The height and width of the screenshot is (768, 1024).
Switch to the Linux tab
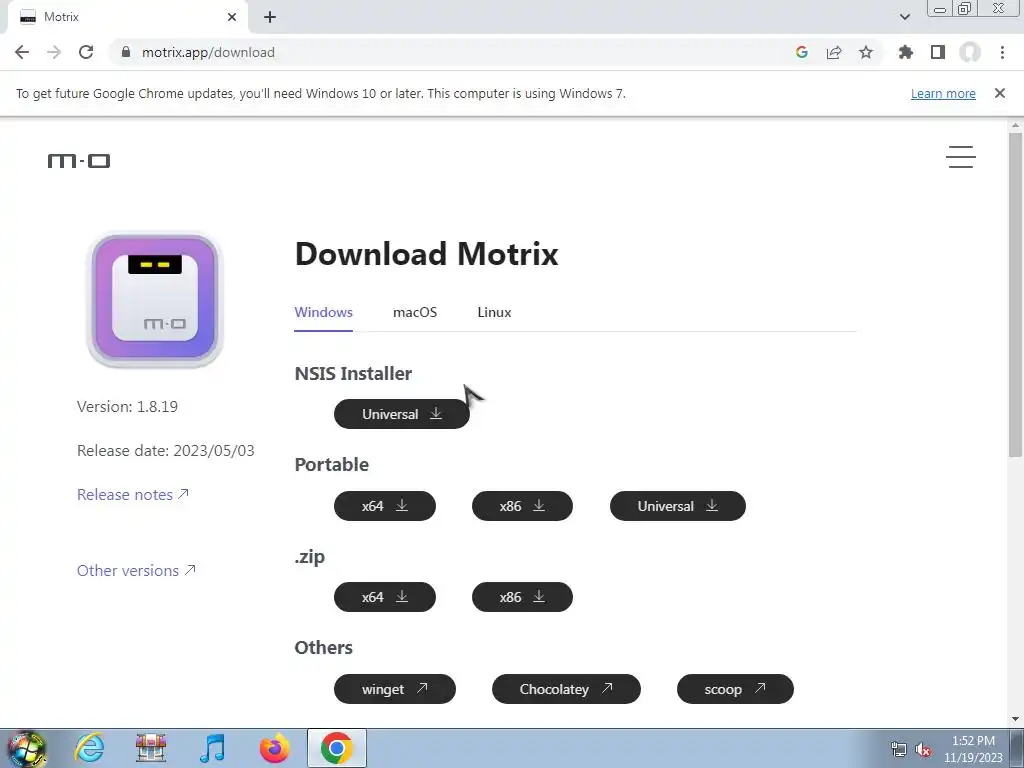coord(494,312)
